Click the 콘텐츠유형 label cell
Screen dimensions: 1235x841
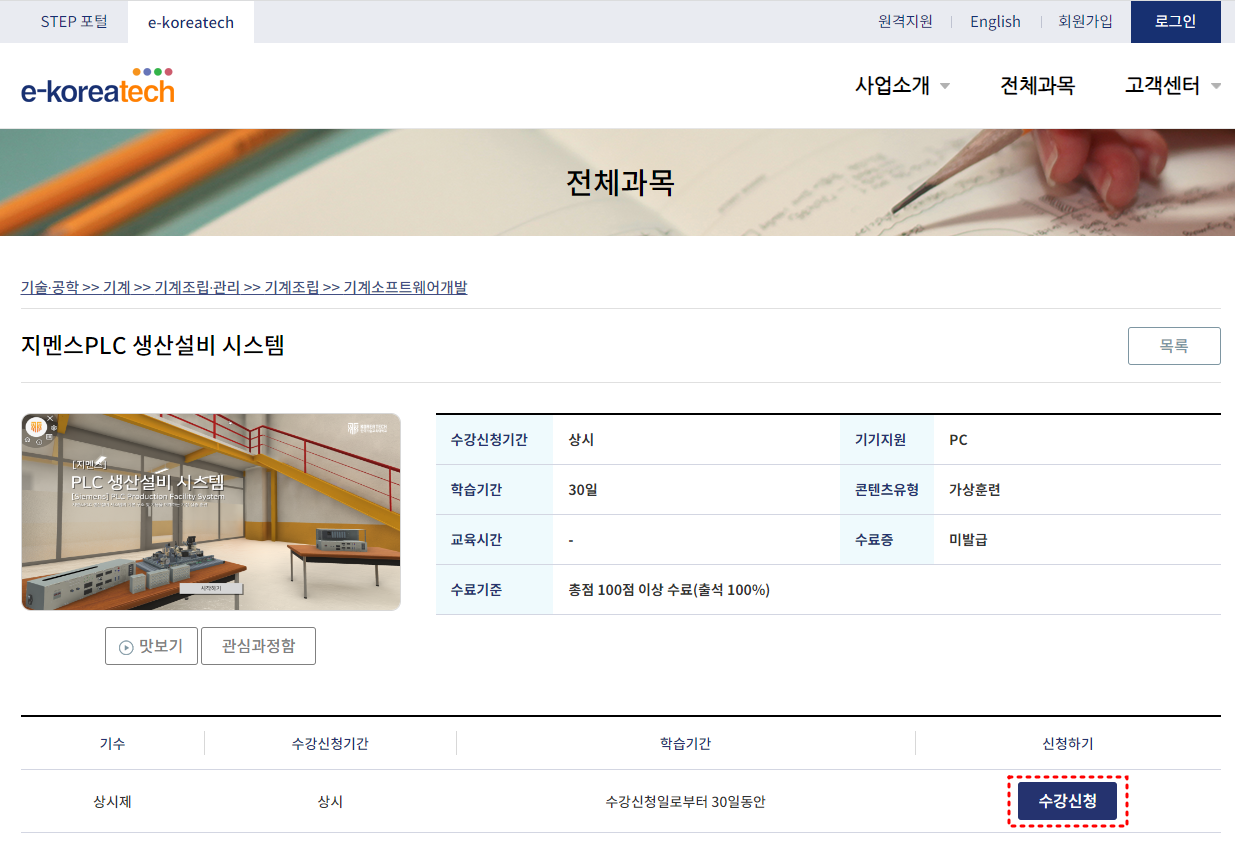pos(887,490)
